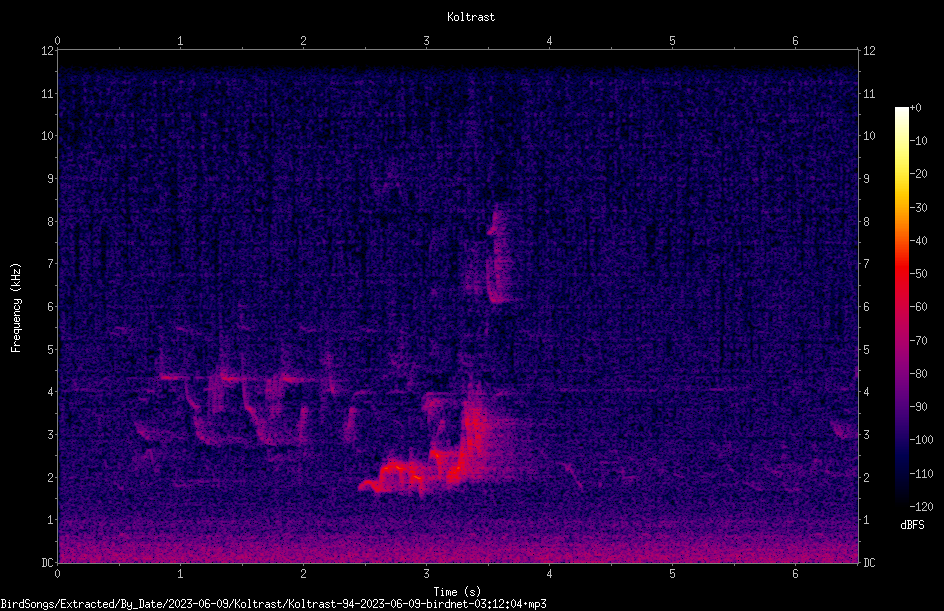Click the high-pitched call between 6 and 8 kHz
This screenshot has height=611, width=944.
click(x=499, y=256)
